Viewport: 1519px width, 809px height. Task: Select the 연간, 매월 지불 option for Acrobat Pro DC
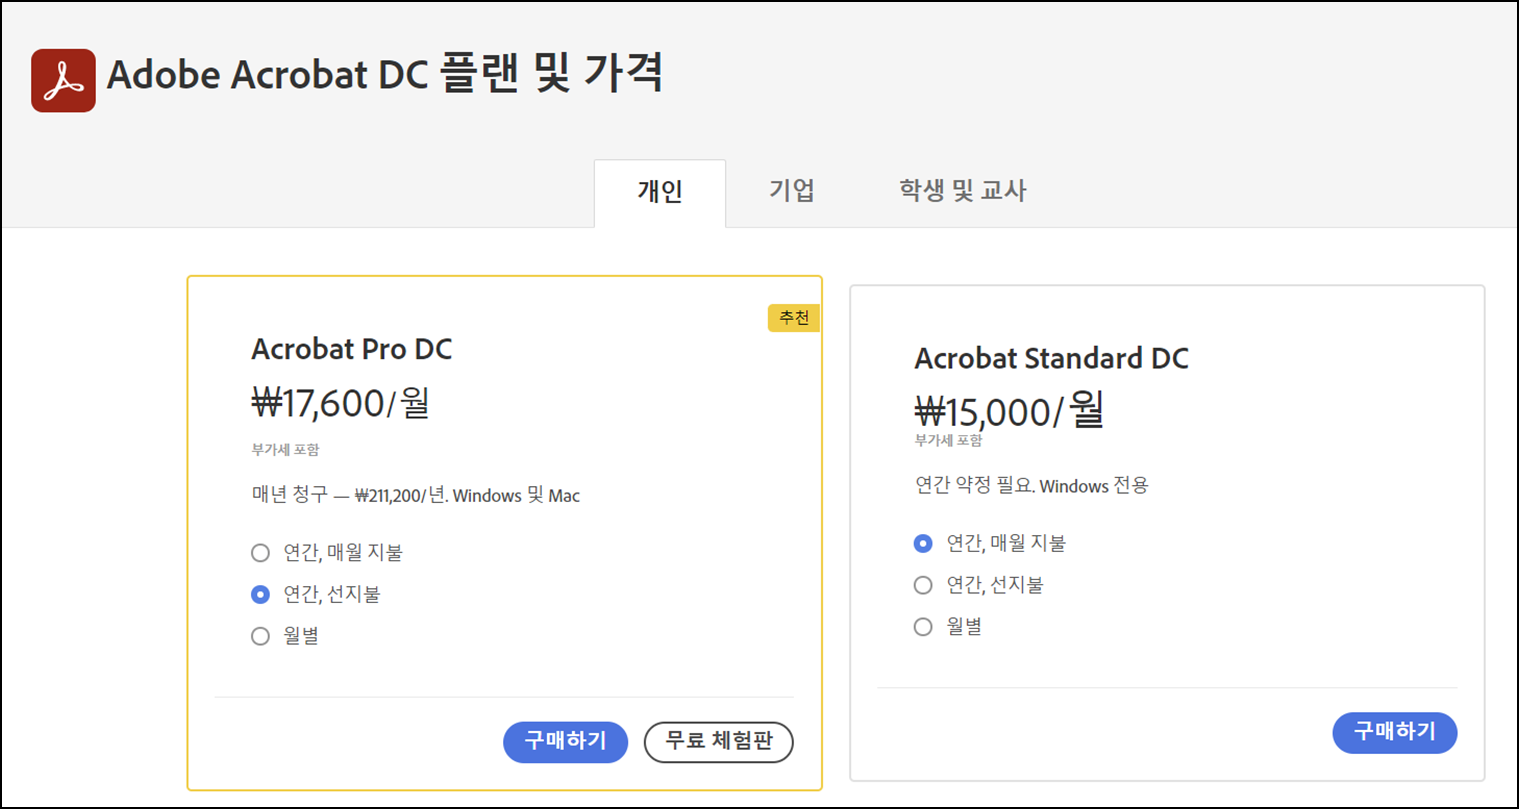[260, 552]
